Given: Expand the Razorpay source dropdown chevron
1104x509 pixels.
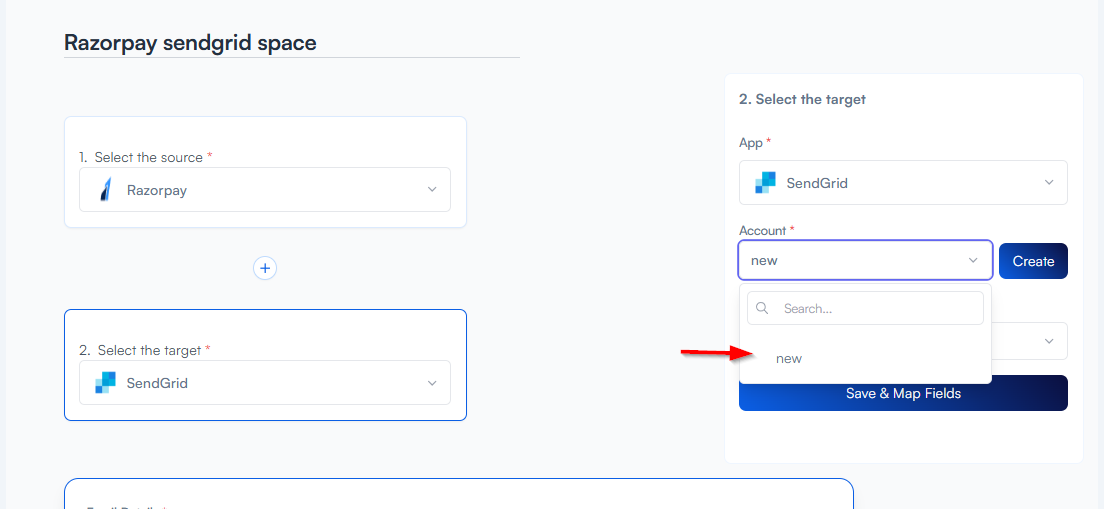Looking at the screenshot, I should 432,190.
